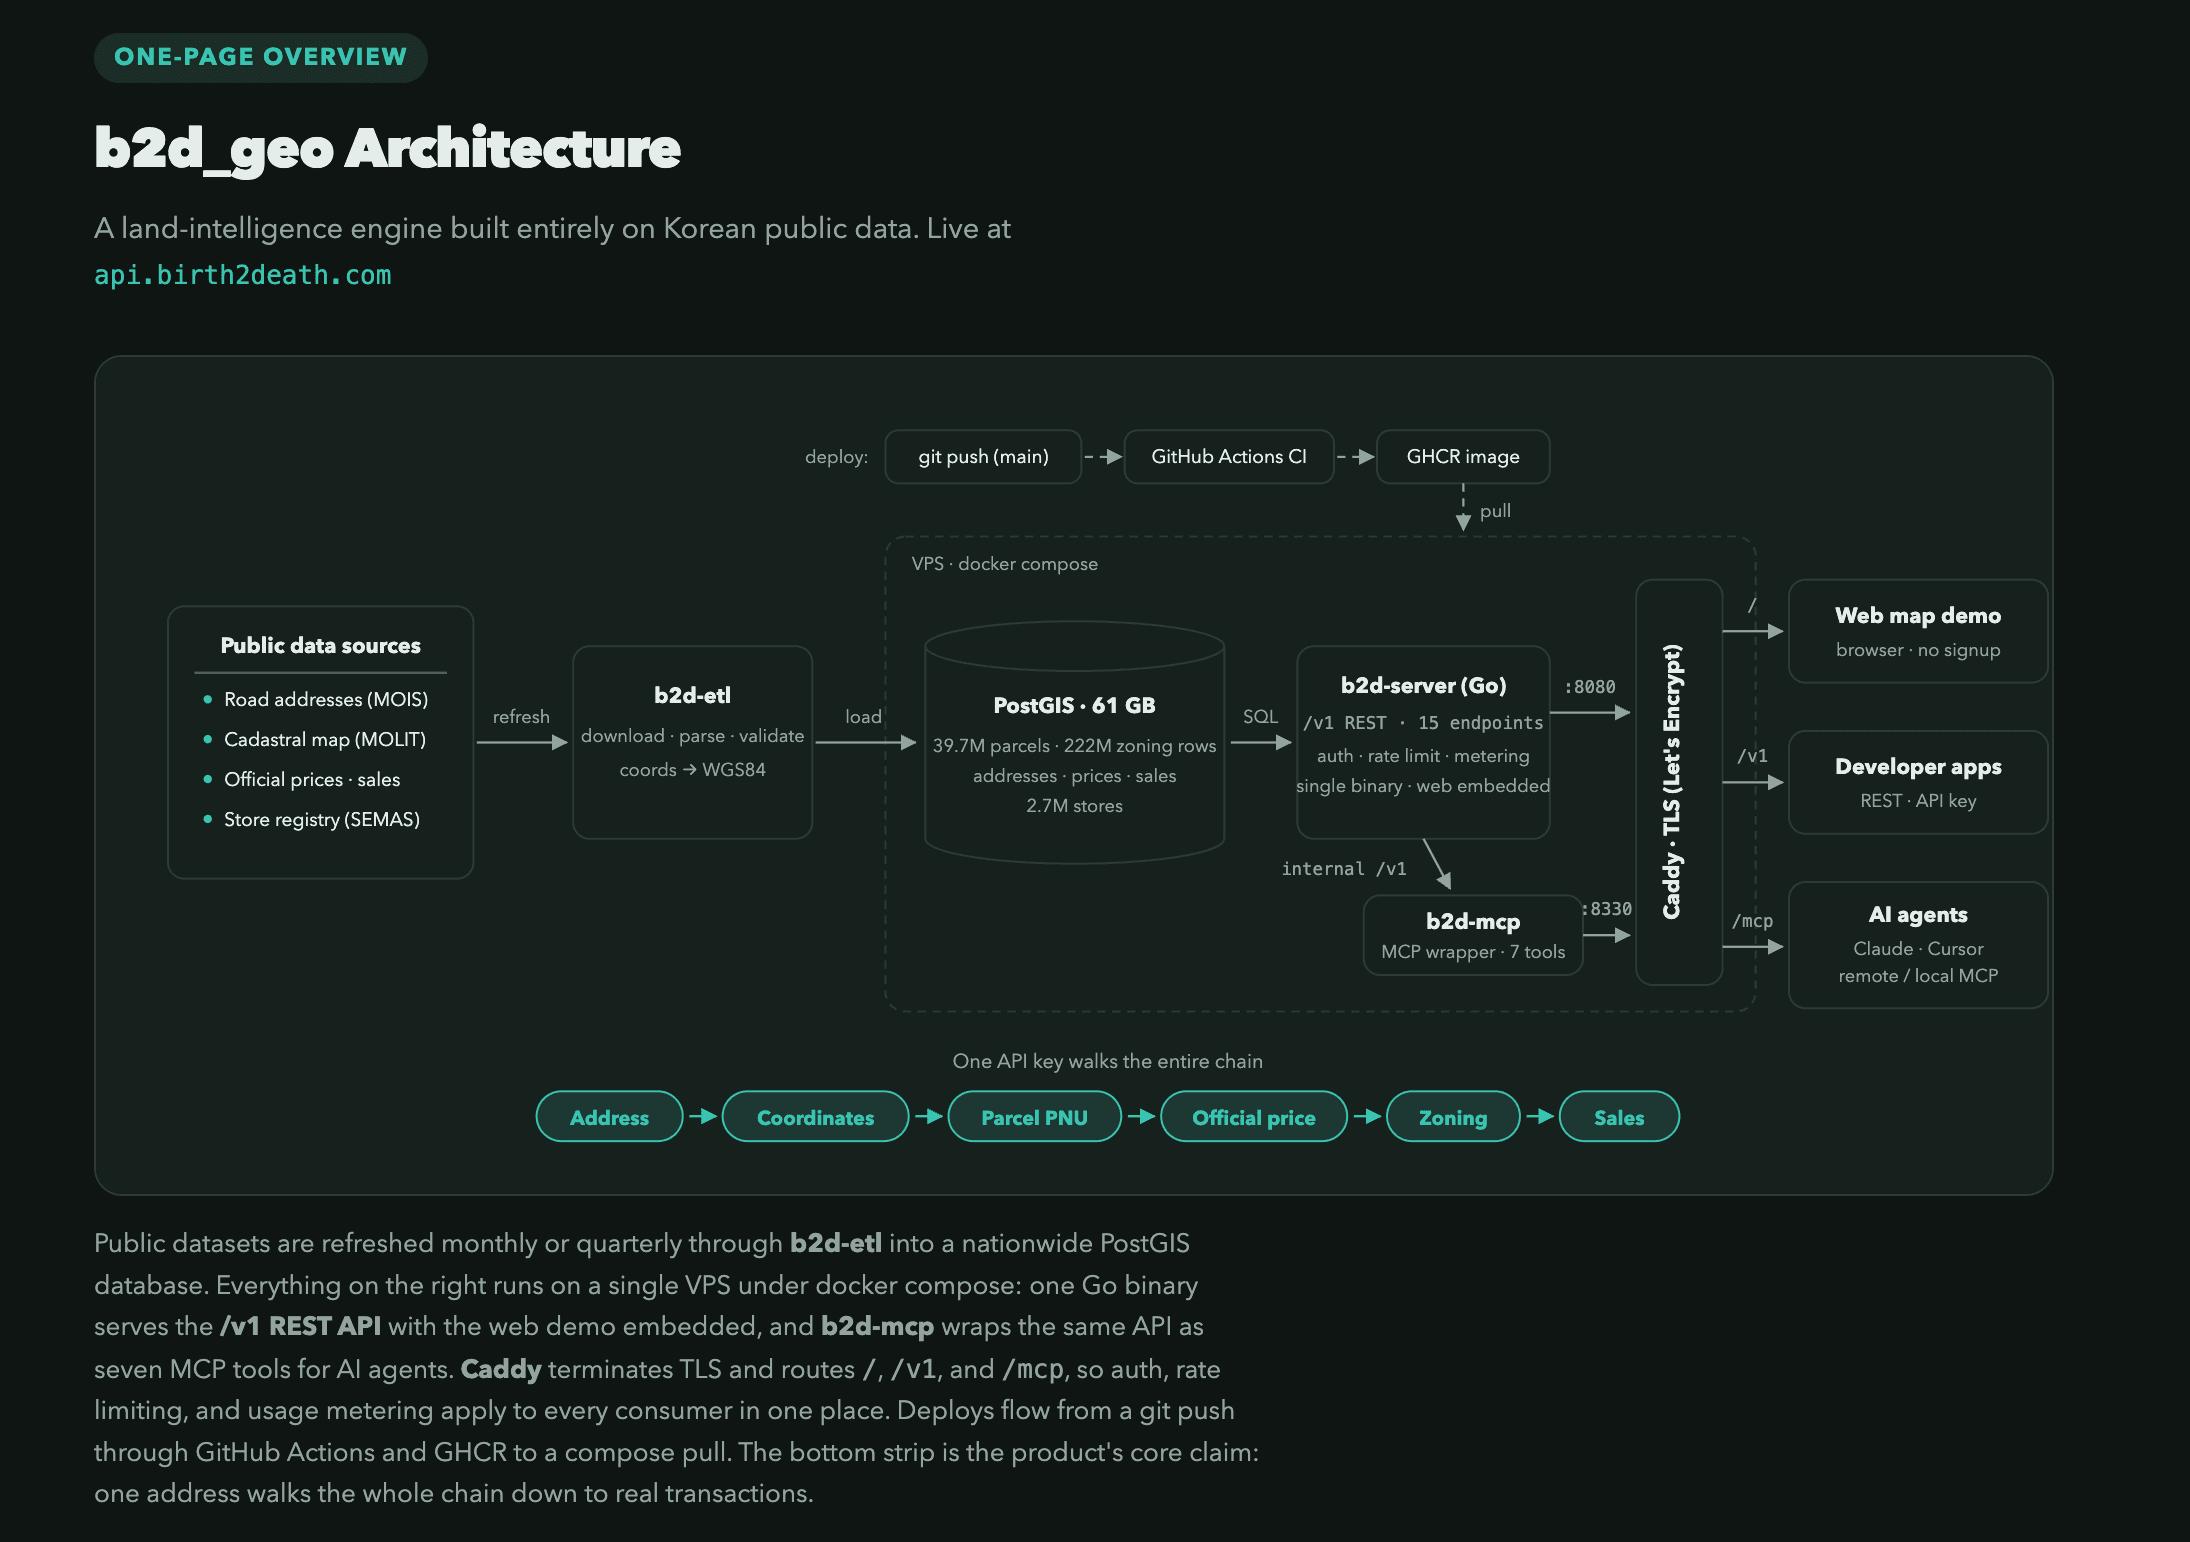Click the Parcel PNU chain pill

coord(1035,1117)
